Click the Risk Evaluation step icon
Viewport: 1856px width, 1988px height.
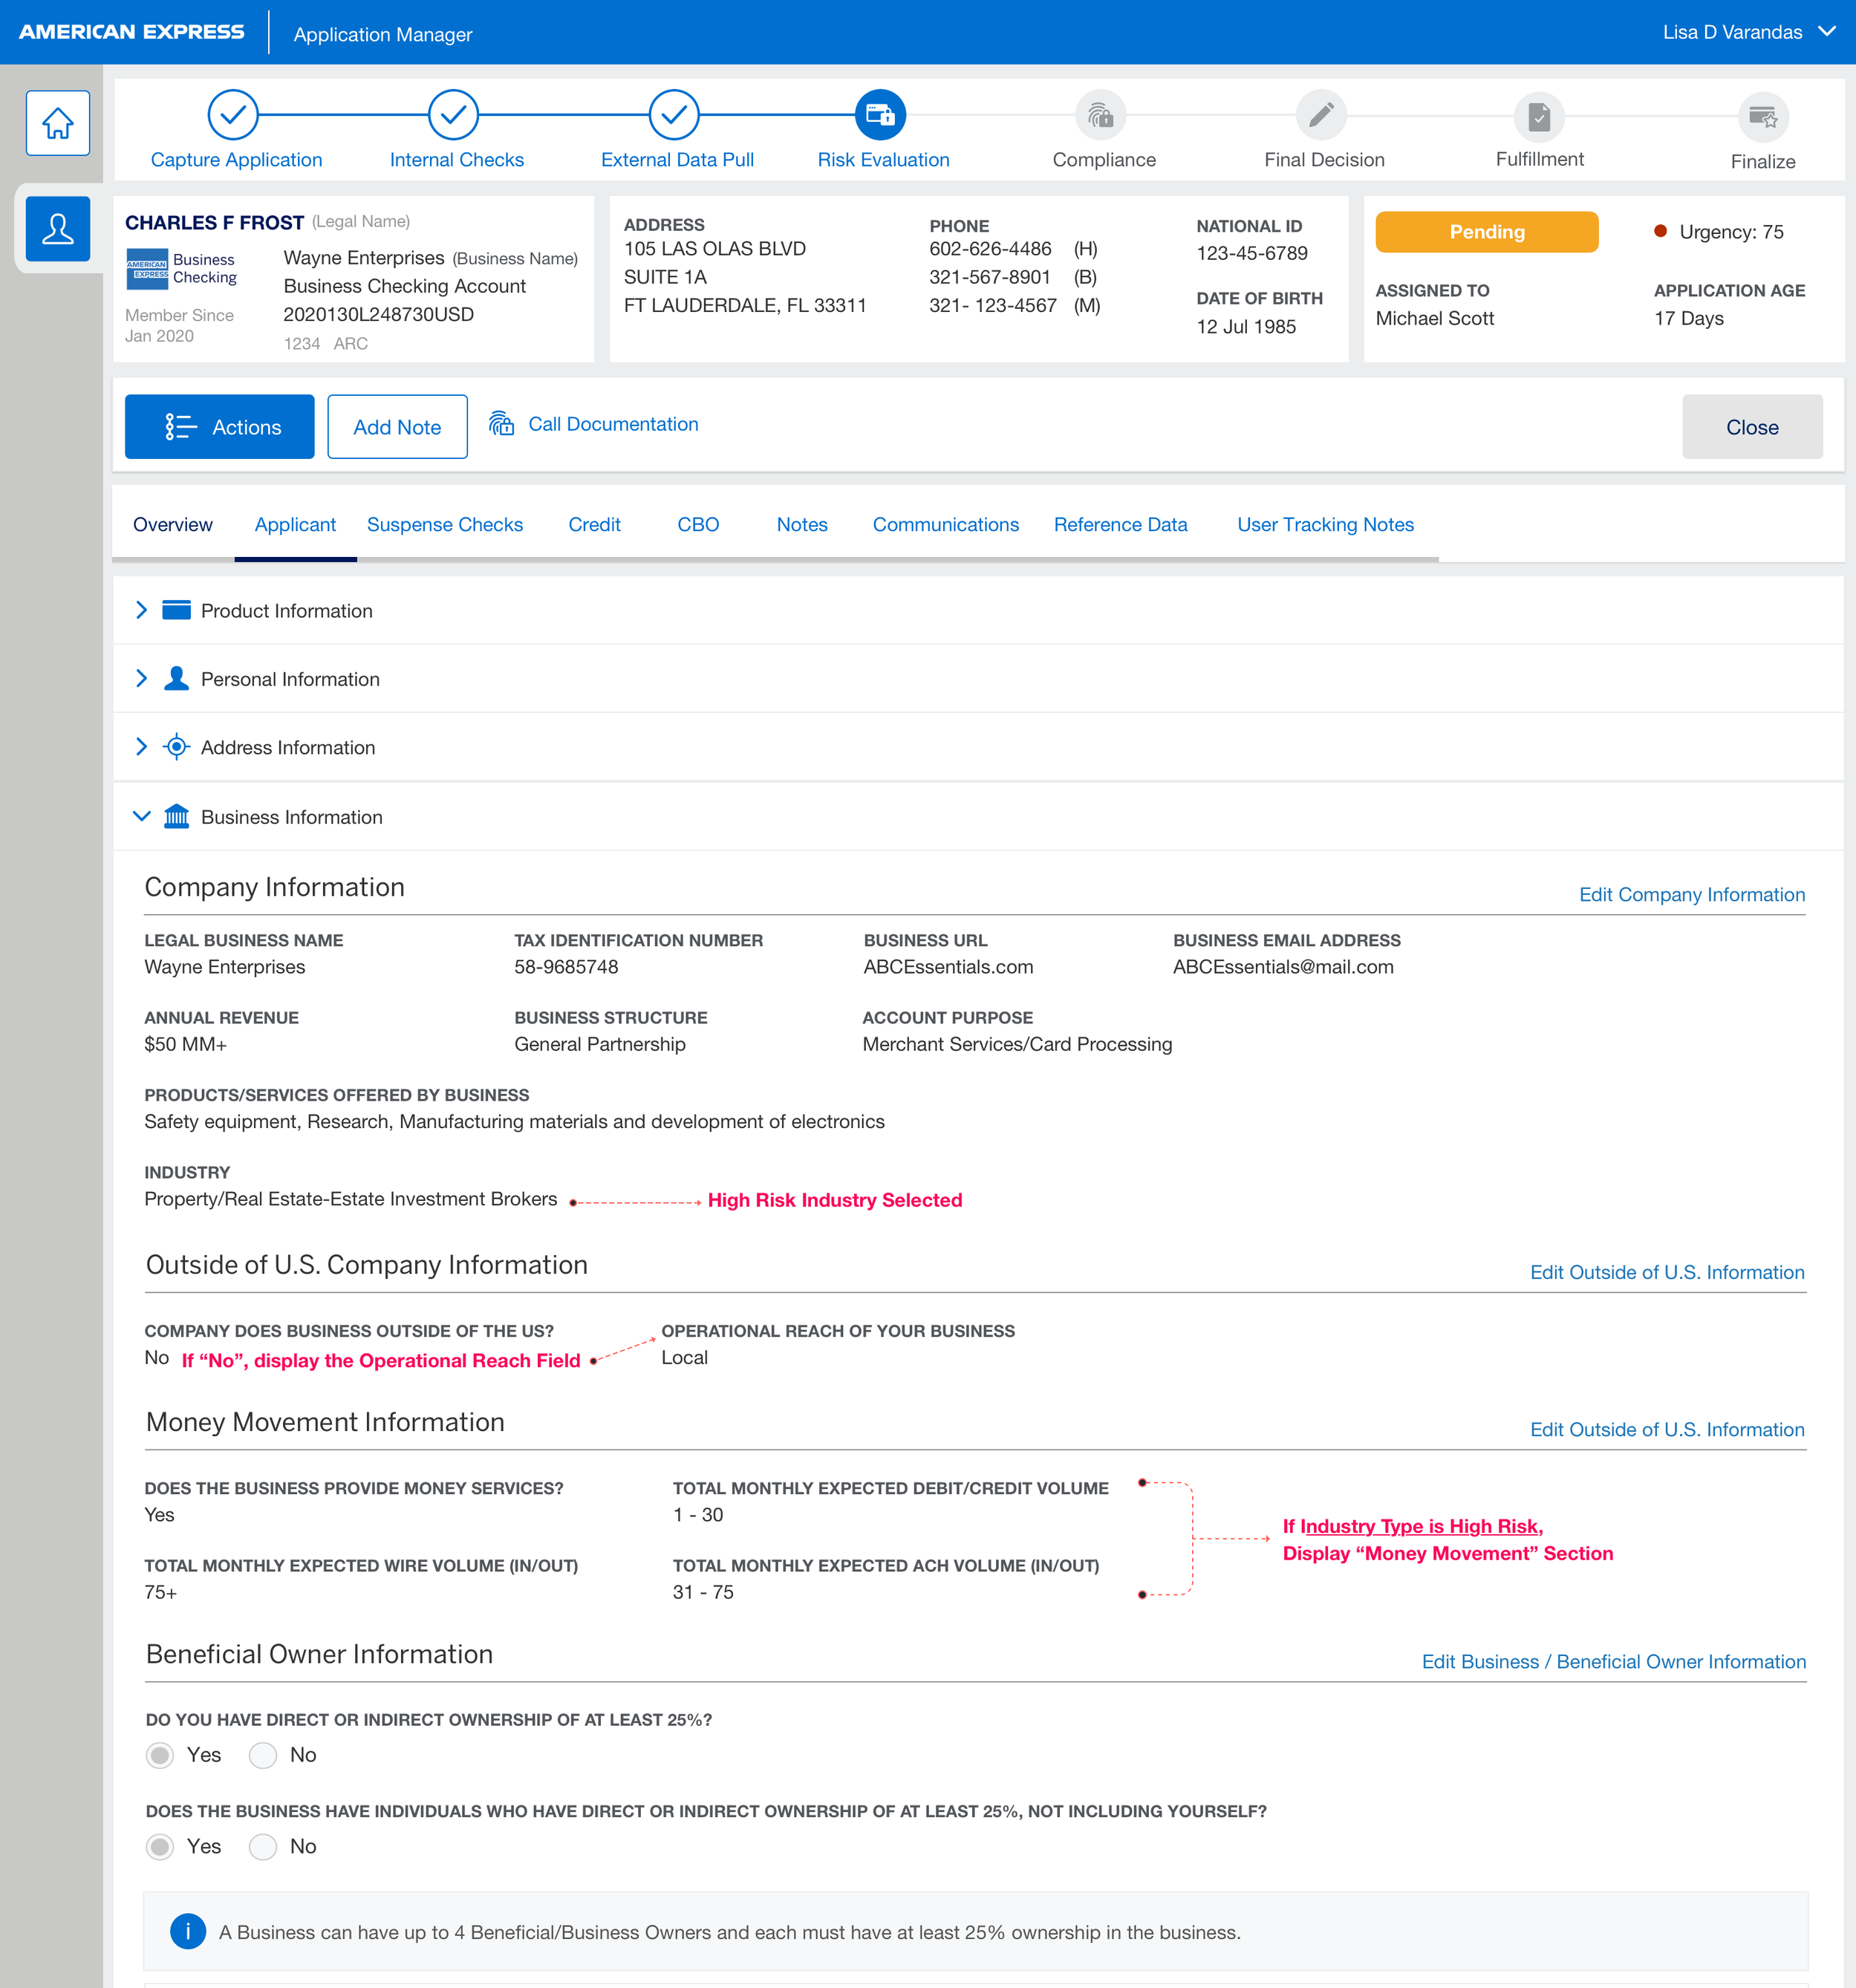coord(881,115)
